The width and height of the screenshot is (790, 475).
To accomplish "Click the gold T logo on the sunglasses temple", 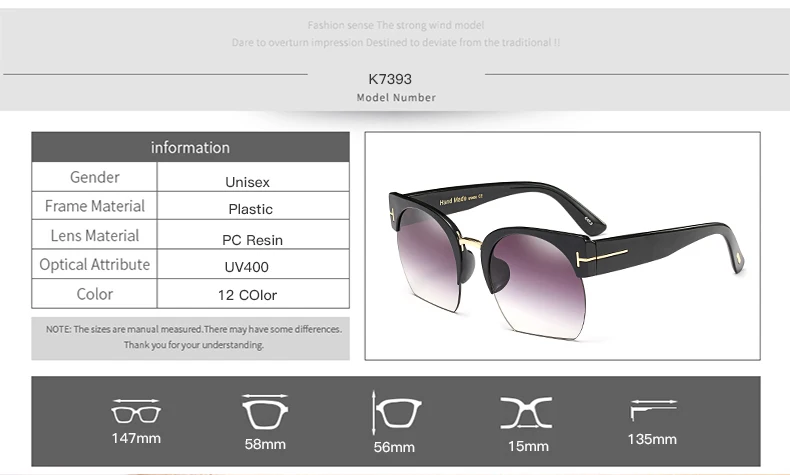I will pyautogui.click(x=602, y=256).
